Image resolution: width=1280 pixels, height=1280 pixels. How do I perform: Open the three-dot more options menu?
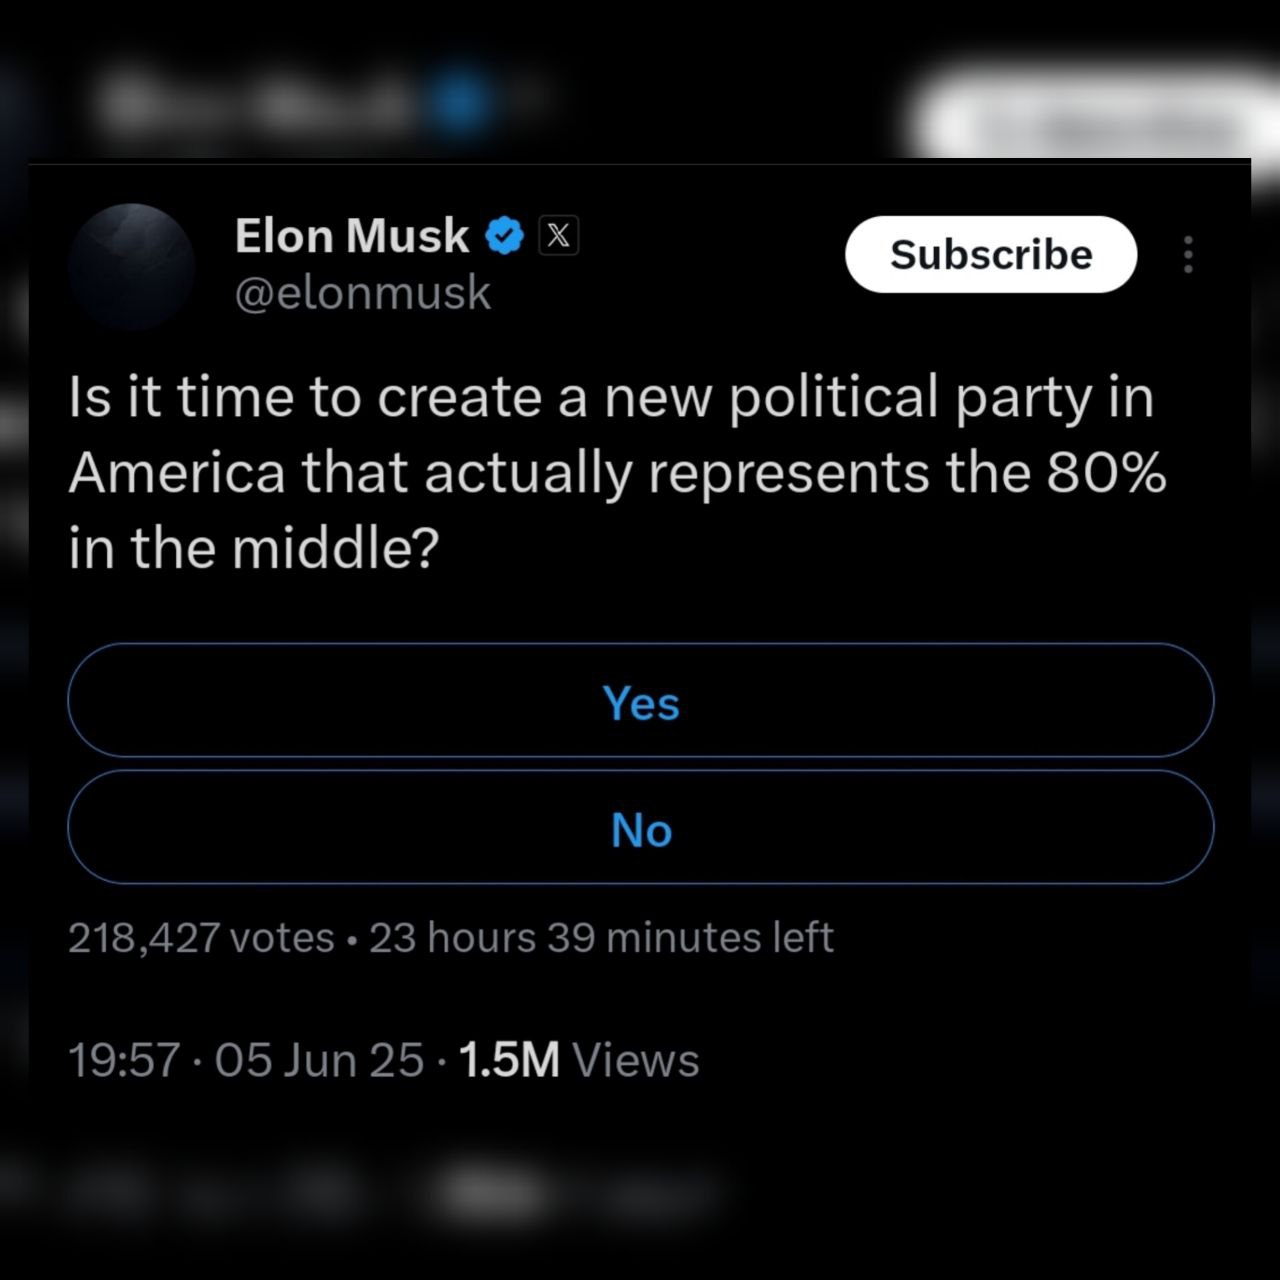point(1188,255)
